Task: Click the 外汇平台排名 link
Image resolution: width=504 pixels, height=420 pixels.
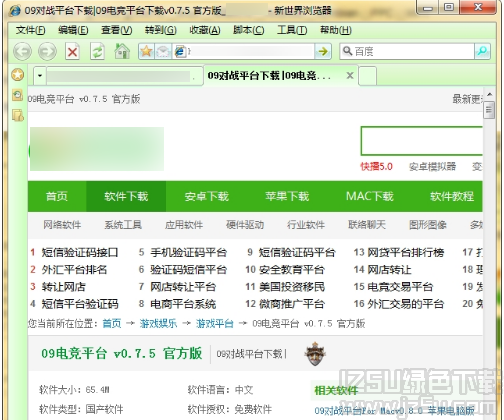Action: click(74, 269)
